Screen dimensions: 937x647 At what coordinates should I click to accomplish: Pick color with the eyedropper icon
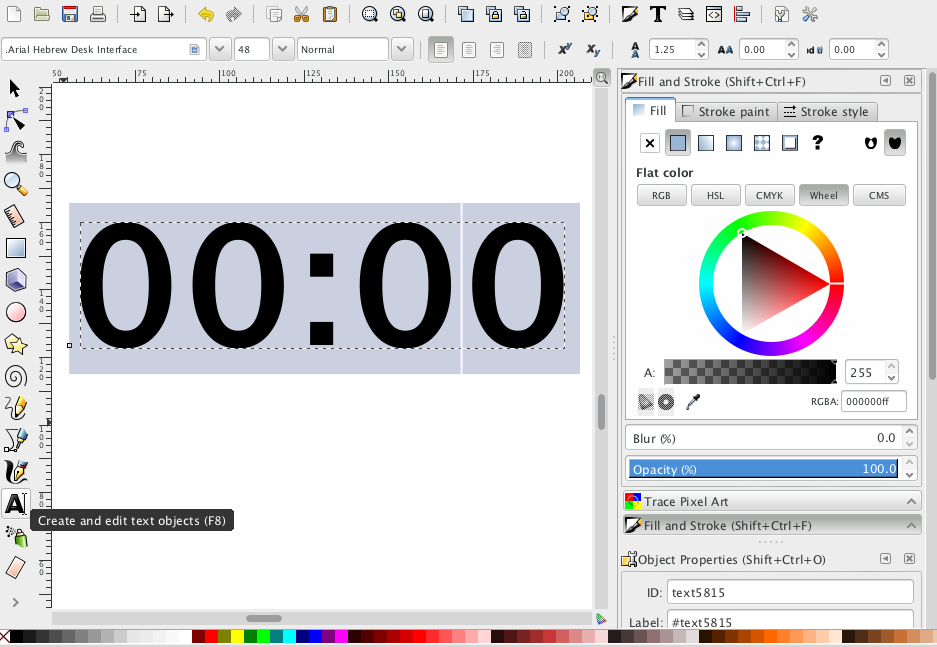point(693,402)
